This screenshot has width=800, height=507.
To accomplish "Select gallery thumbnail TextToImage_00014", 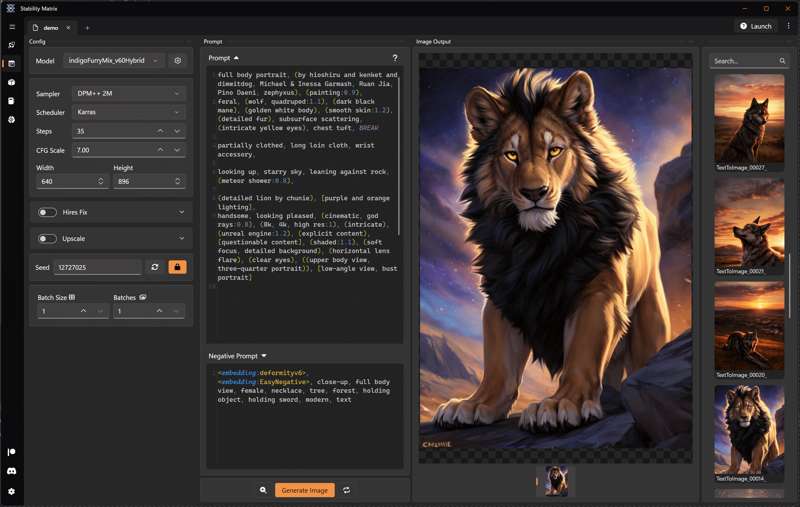I will click(x=749, y=434).
